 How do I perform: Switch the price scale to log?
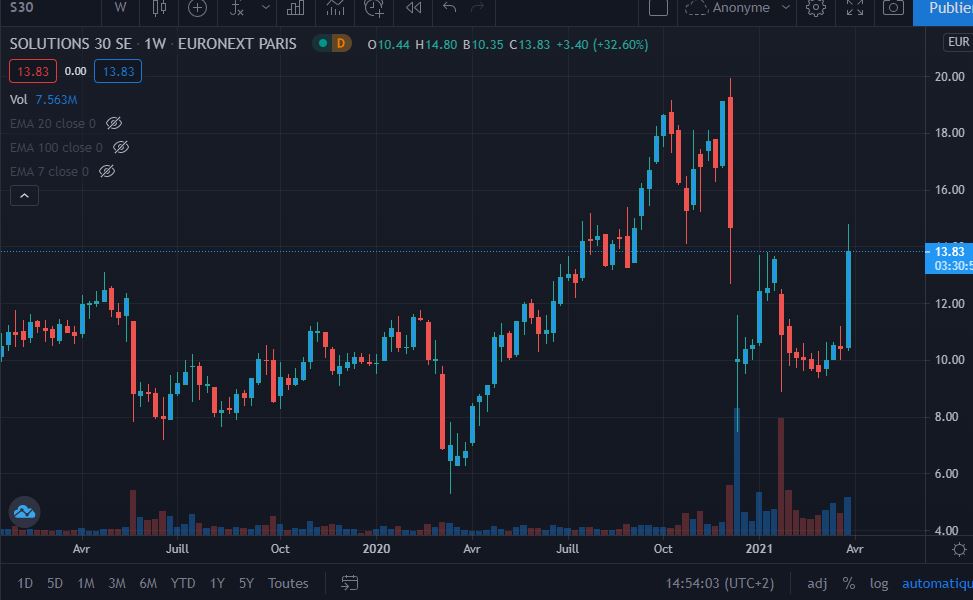(879, 583)
